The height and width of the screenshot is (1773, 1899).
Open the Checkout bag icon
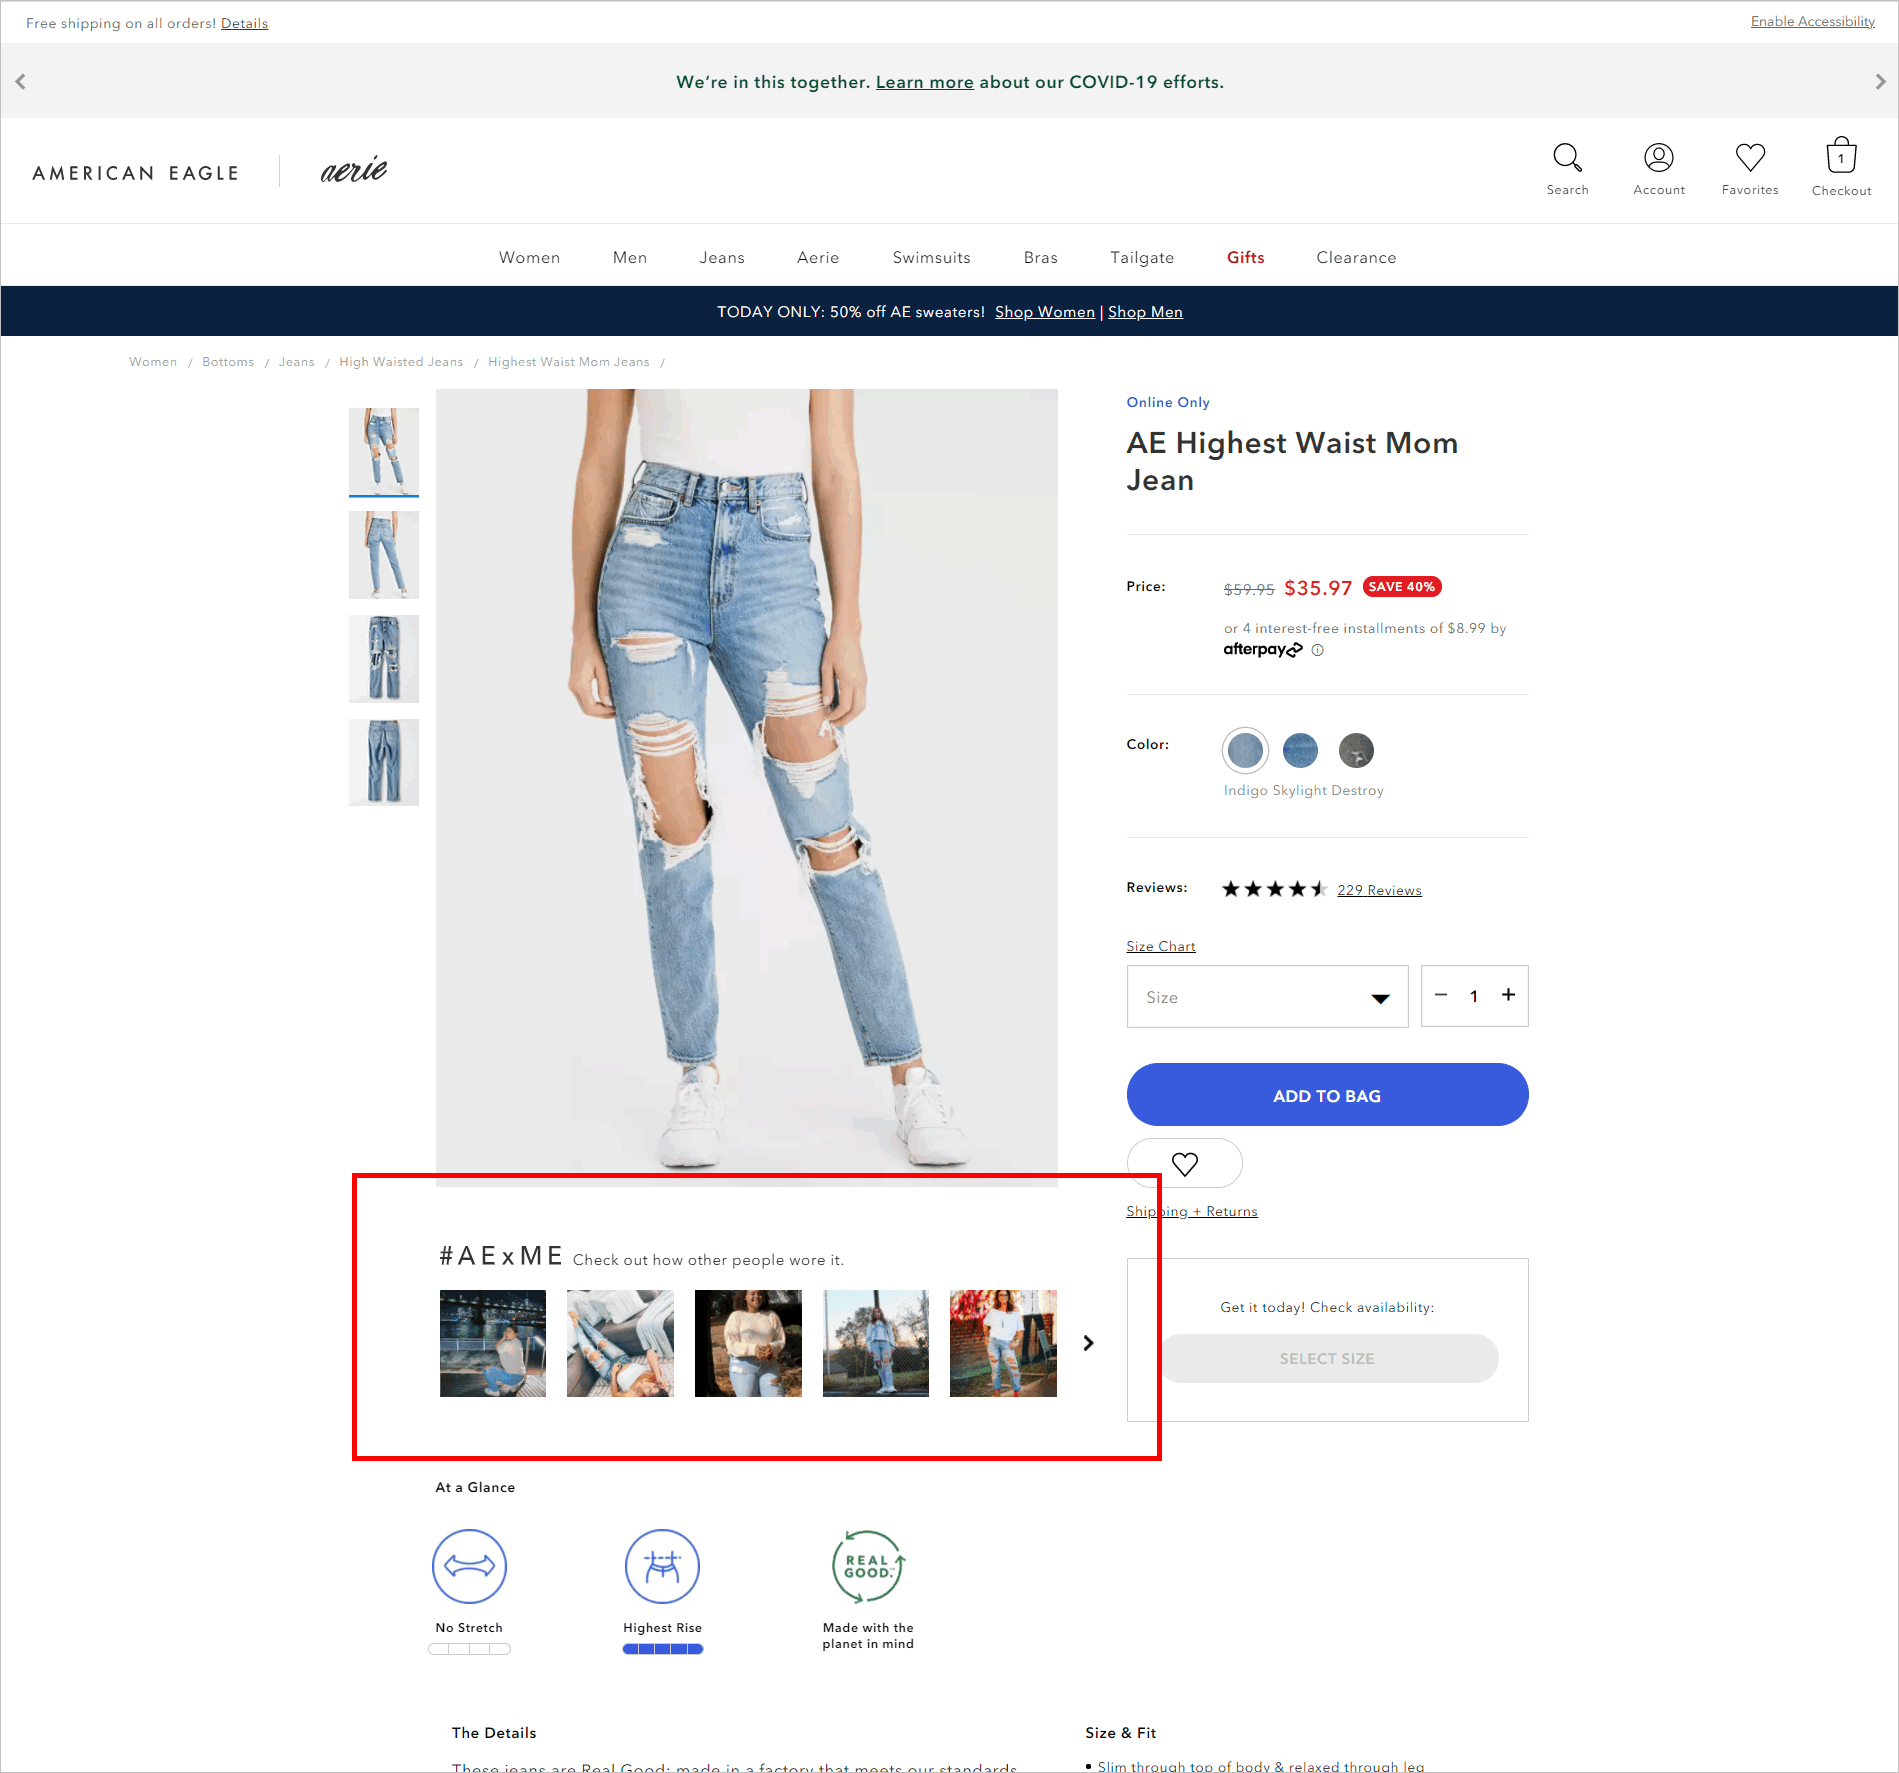(x=1841, y=158)
